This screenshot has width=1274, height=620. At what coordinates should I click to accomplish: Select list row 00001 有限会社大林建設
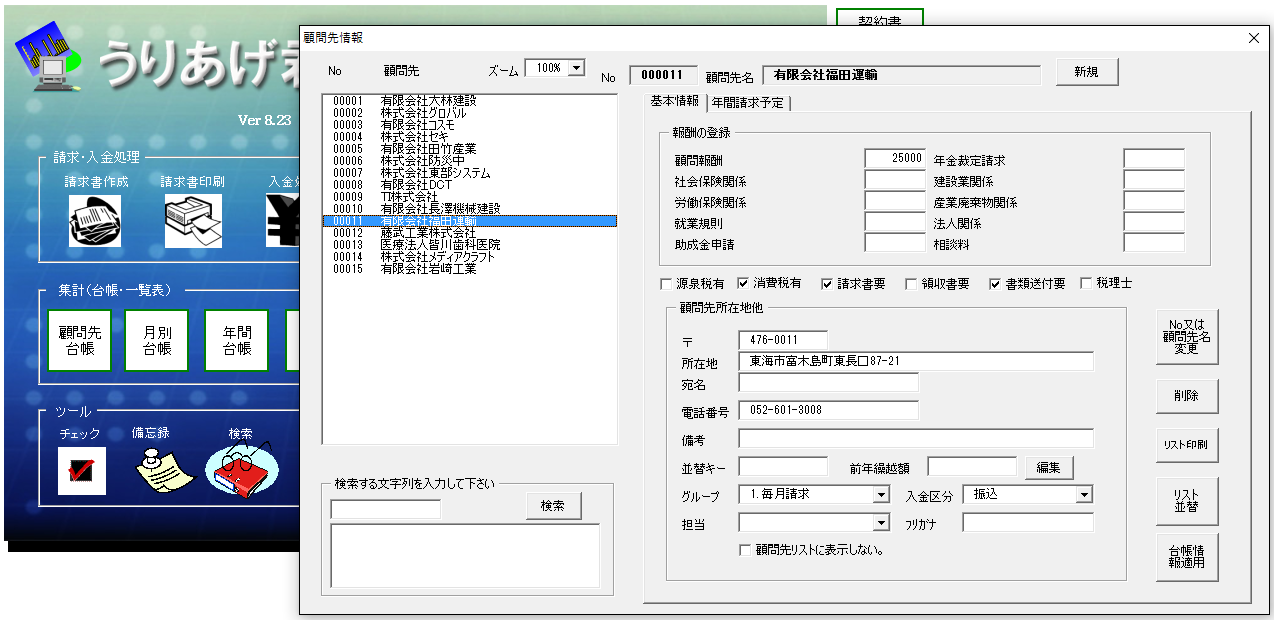[469, 101]
